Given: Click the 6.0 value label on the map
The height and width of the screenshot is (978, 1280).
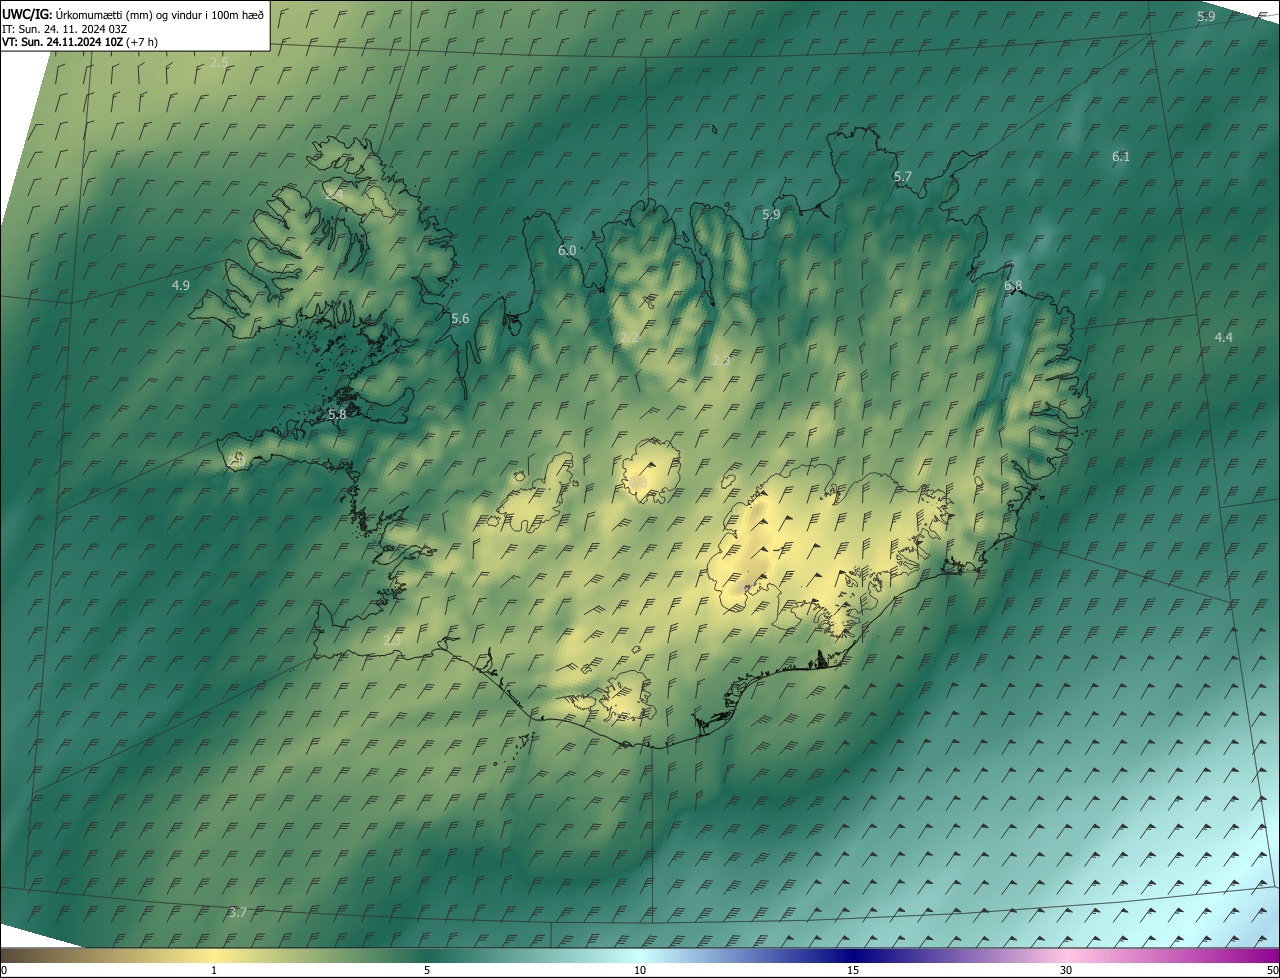Looking at the screenshot, I should click(x=567, y=250).
